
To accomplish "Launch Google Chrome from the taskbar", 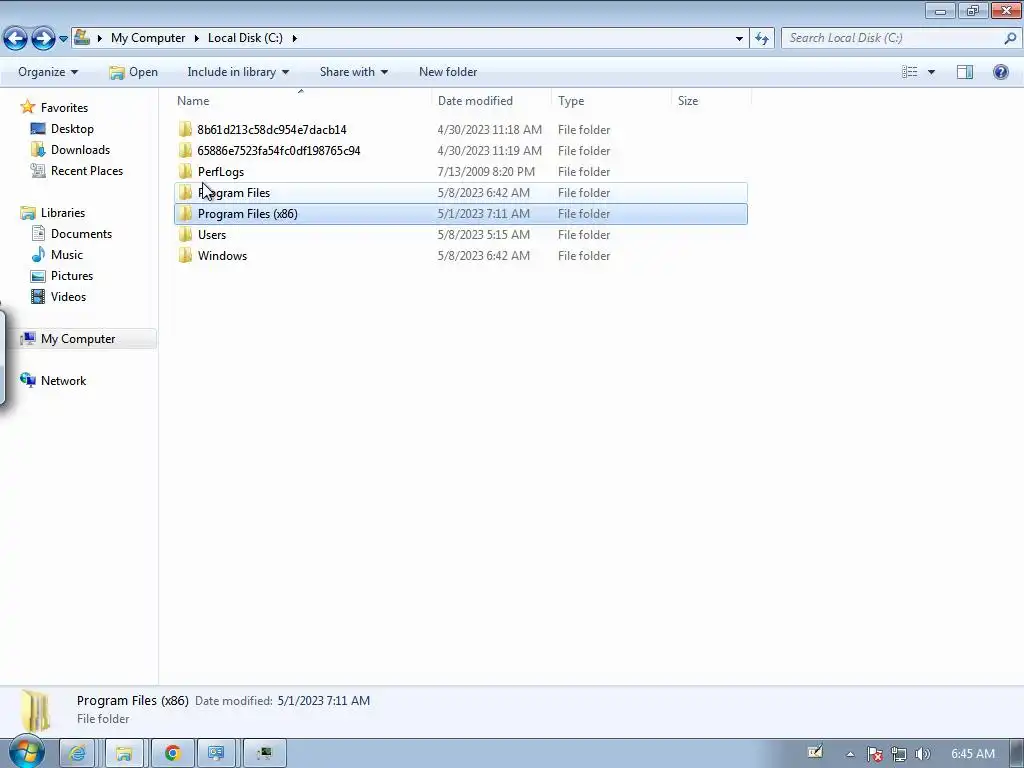I will point(172,754).
